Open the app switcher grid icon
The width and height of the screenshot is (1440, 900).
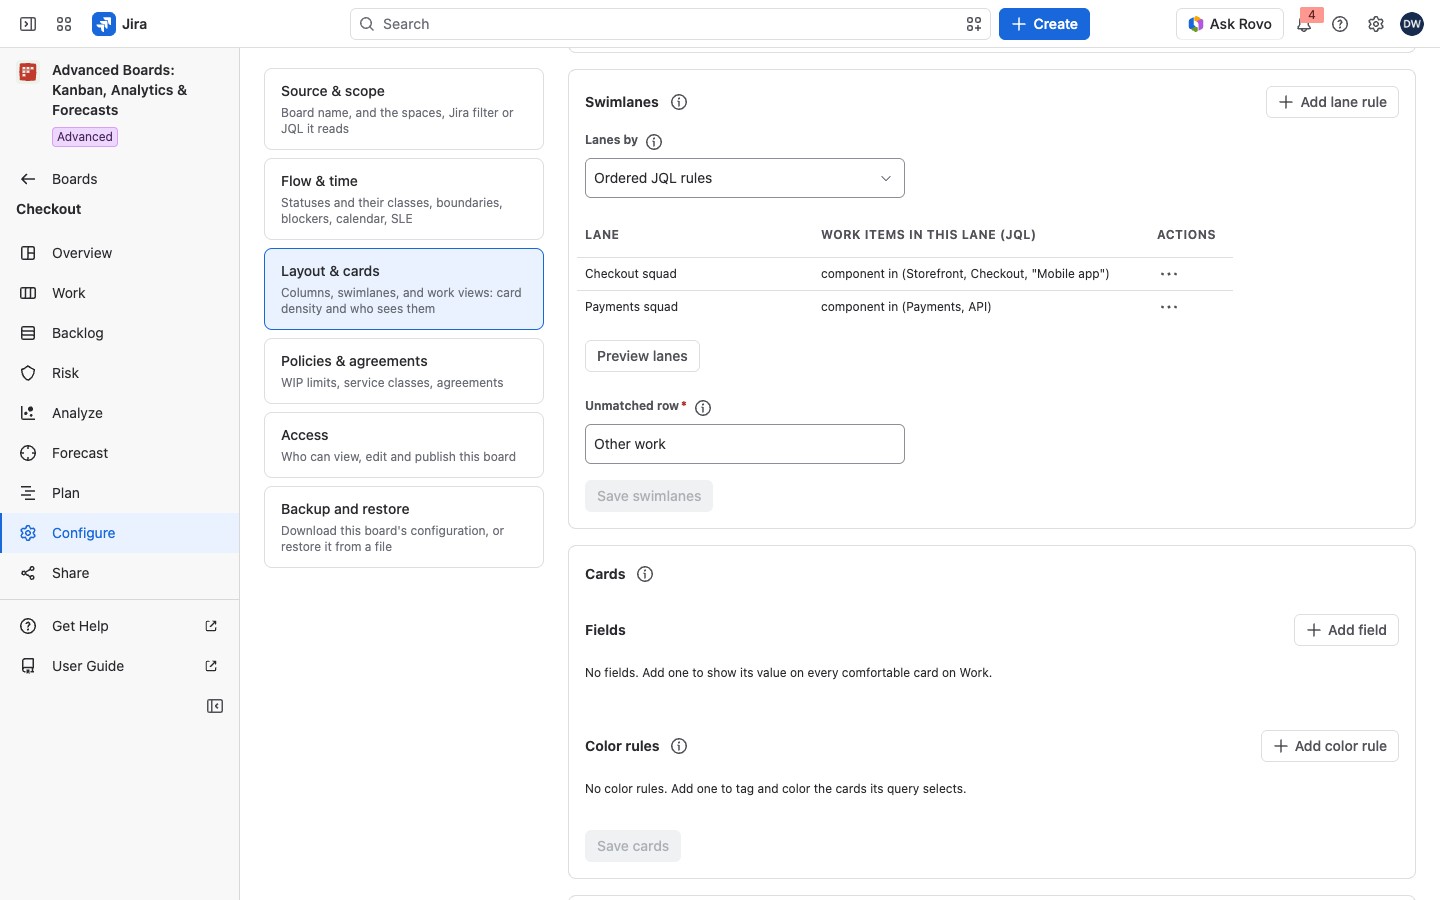(64, 24)
